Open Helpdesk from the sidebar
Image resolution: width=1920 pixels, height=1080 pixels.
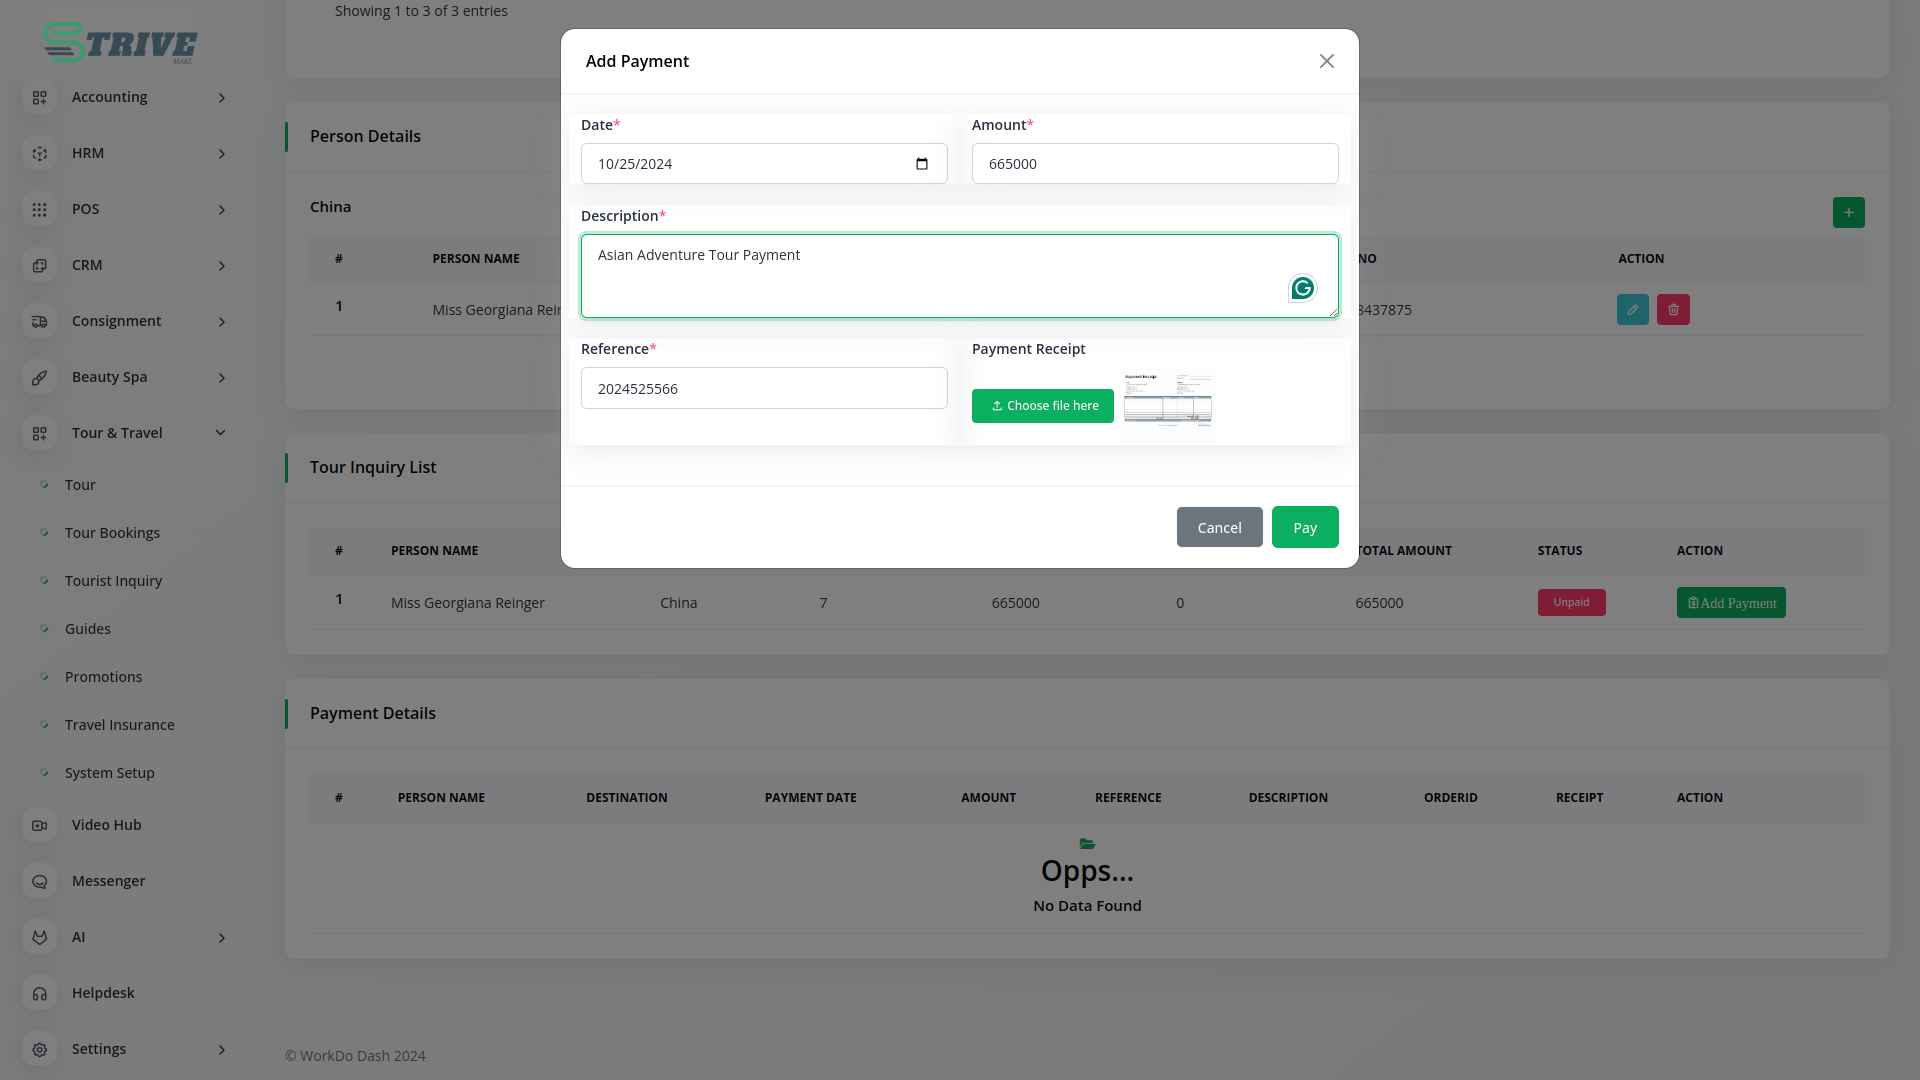(103, 993)
